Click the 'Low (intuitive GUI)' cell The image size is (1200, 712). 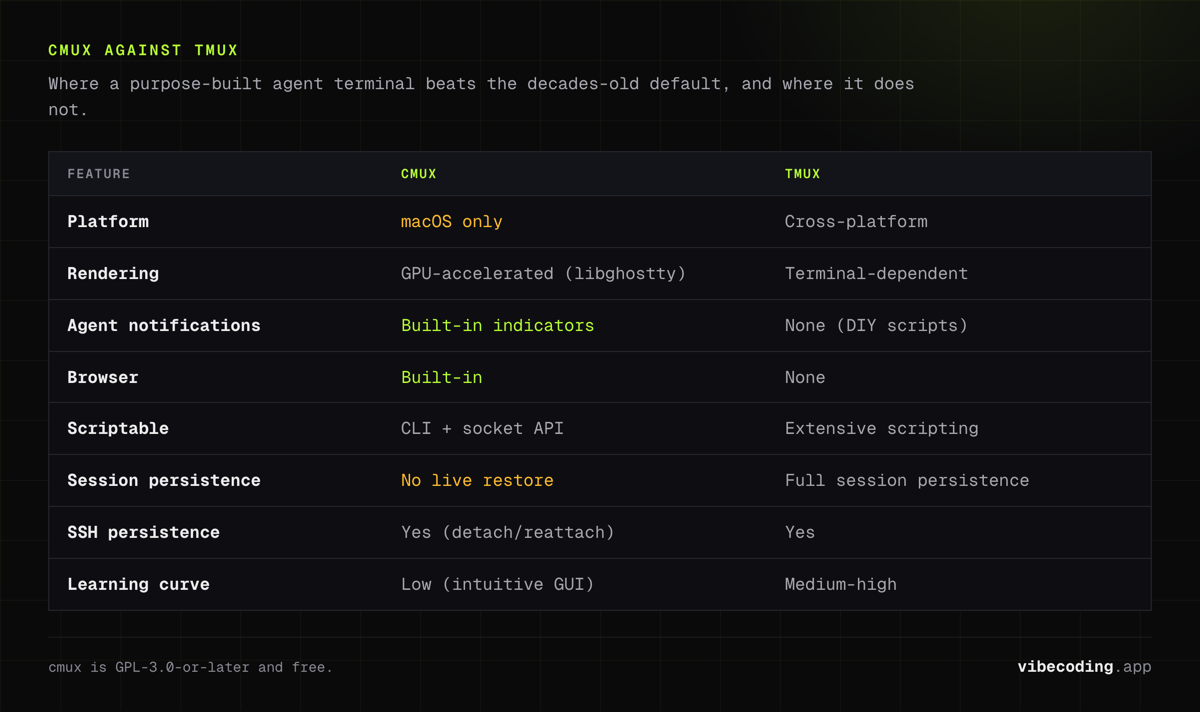498,584
